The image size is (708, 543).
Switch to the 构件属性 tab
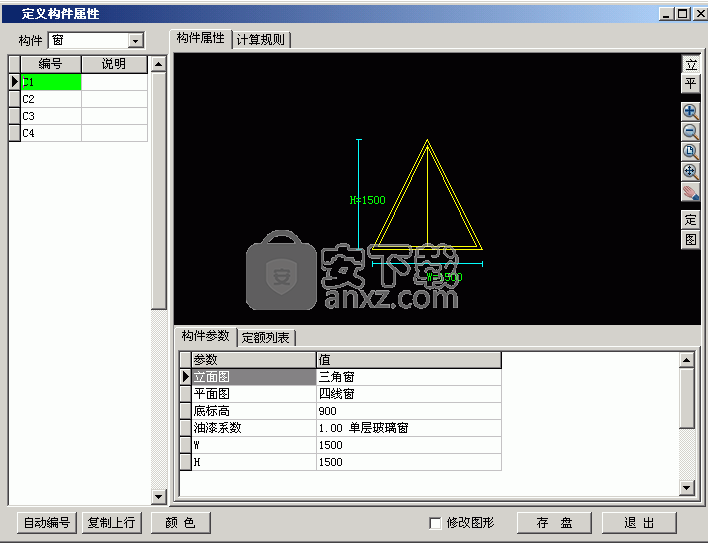click(200, 38)
